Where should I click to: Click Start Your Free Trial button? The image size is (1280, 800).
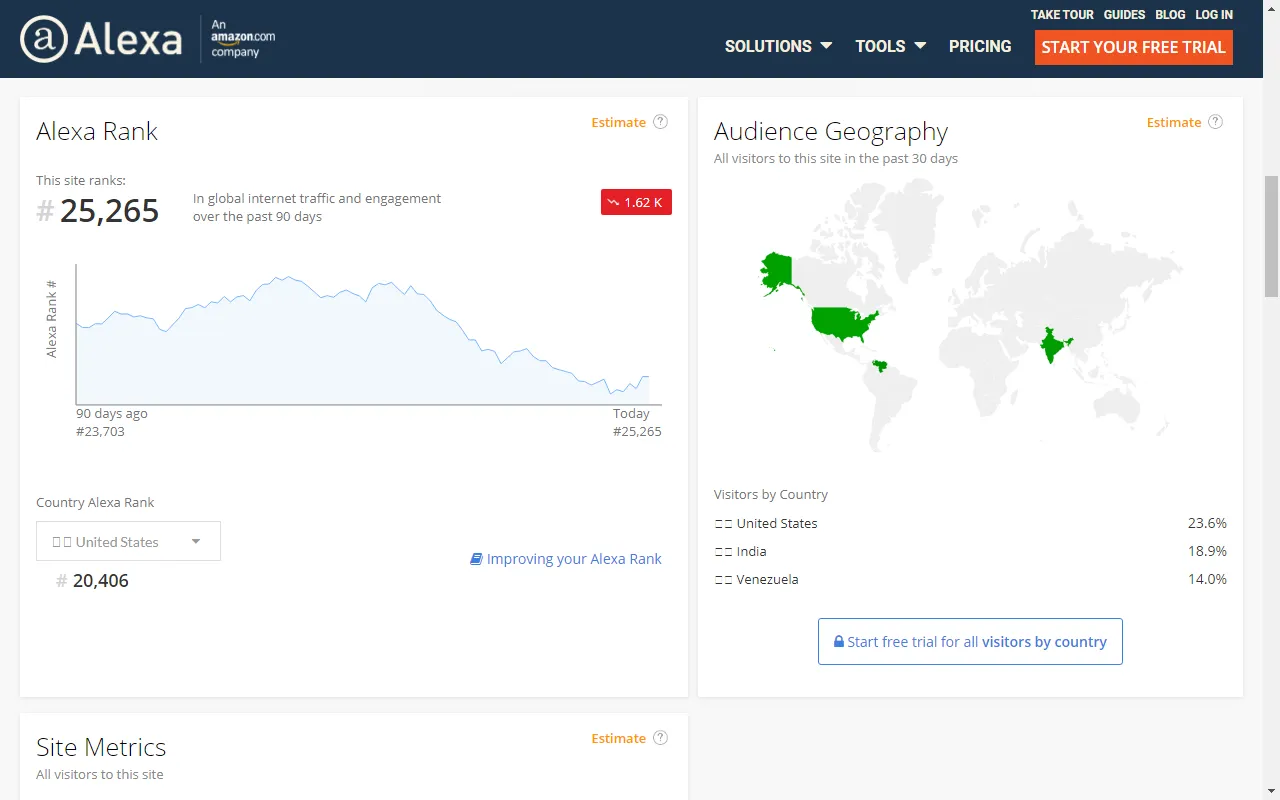click(x=1133, y=47)
